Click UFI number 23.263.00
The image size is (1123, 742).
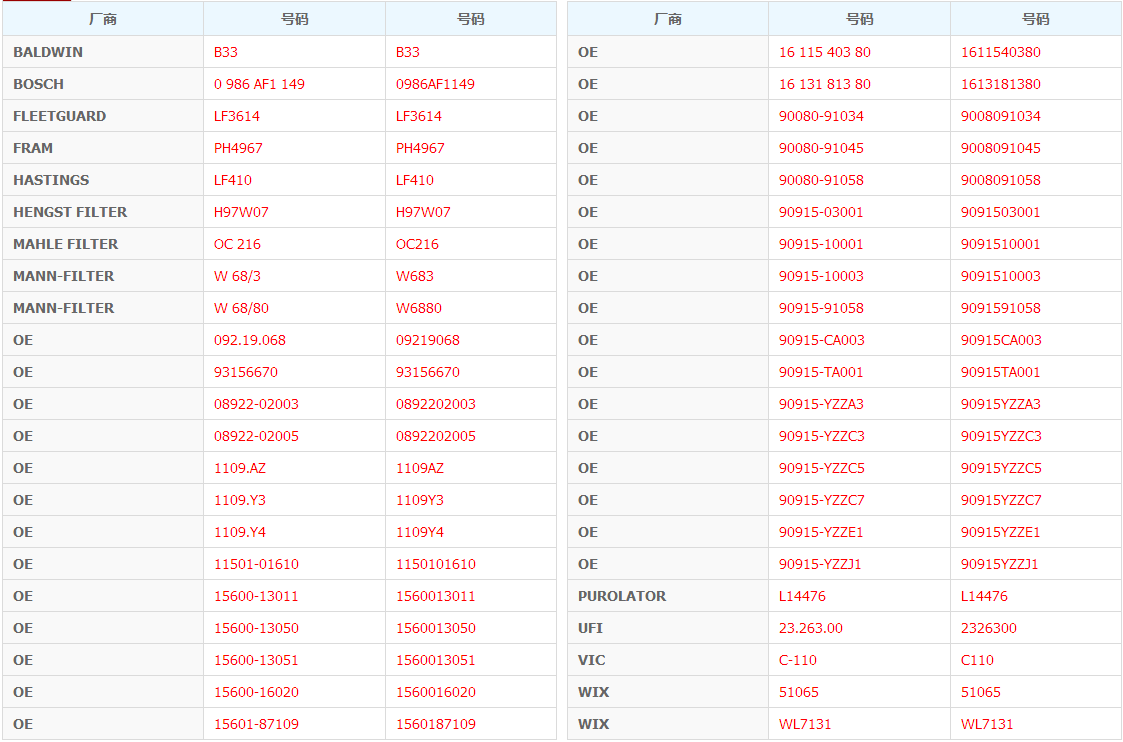(811, 628)
